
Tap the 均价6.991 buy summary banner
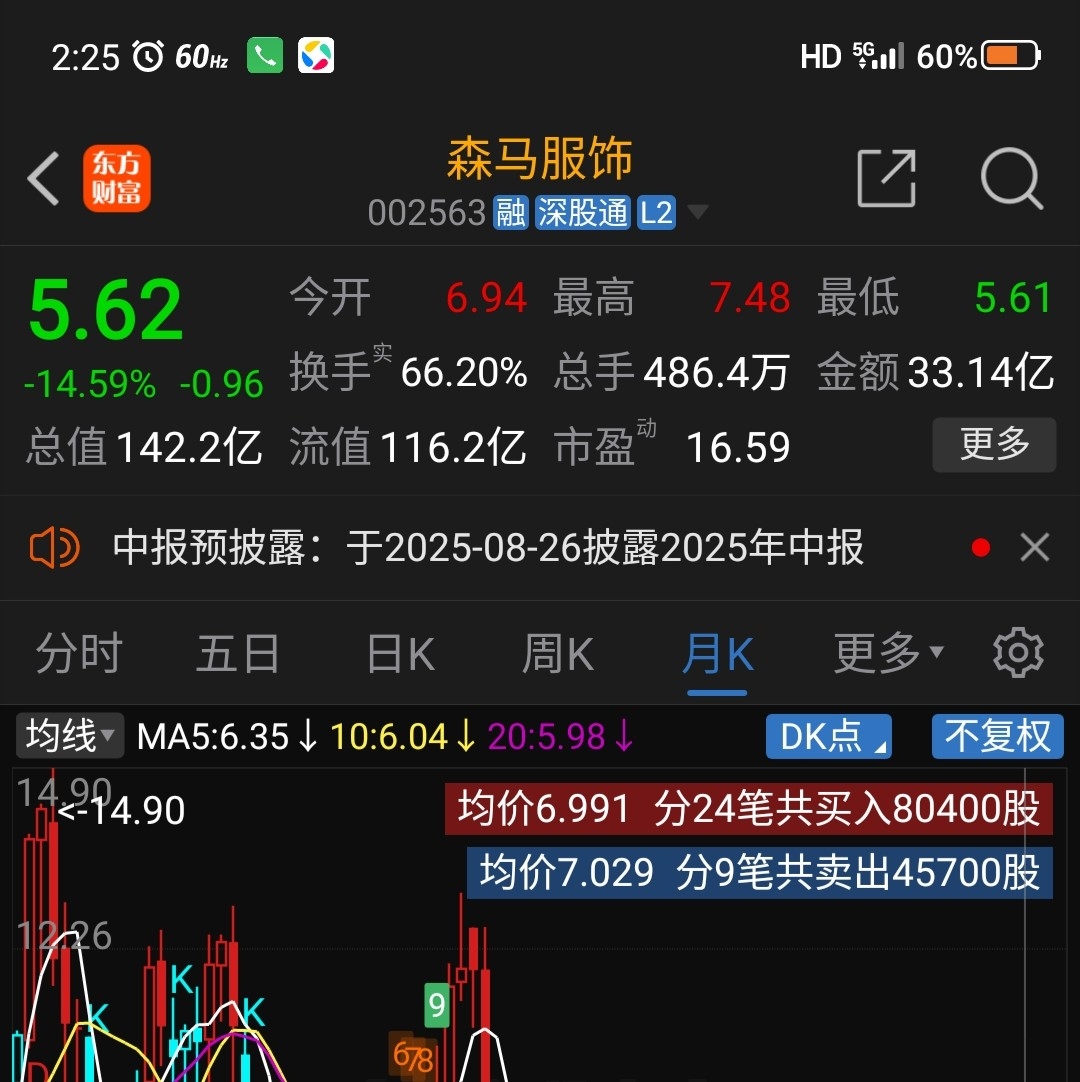coord(749,808)
